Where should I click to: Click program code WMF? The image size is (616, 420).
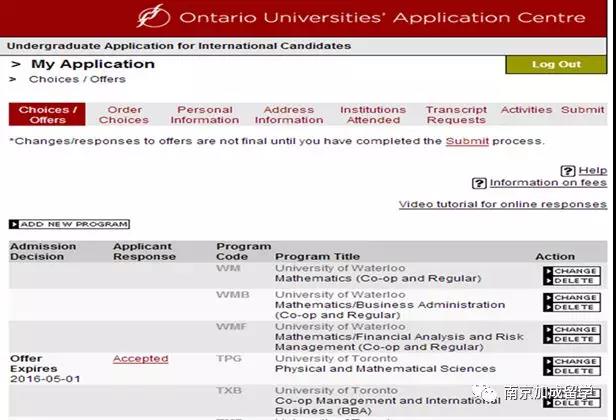pyautogui.click(x=231, y=326)
